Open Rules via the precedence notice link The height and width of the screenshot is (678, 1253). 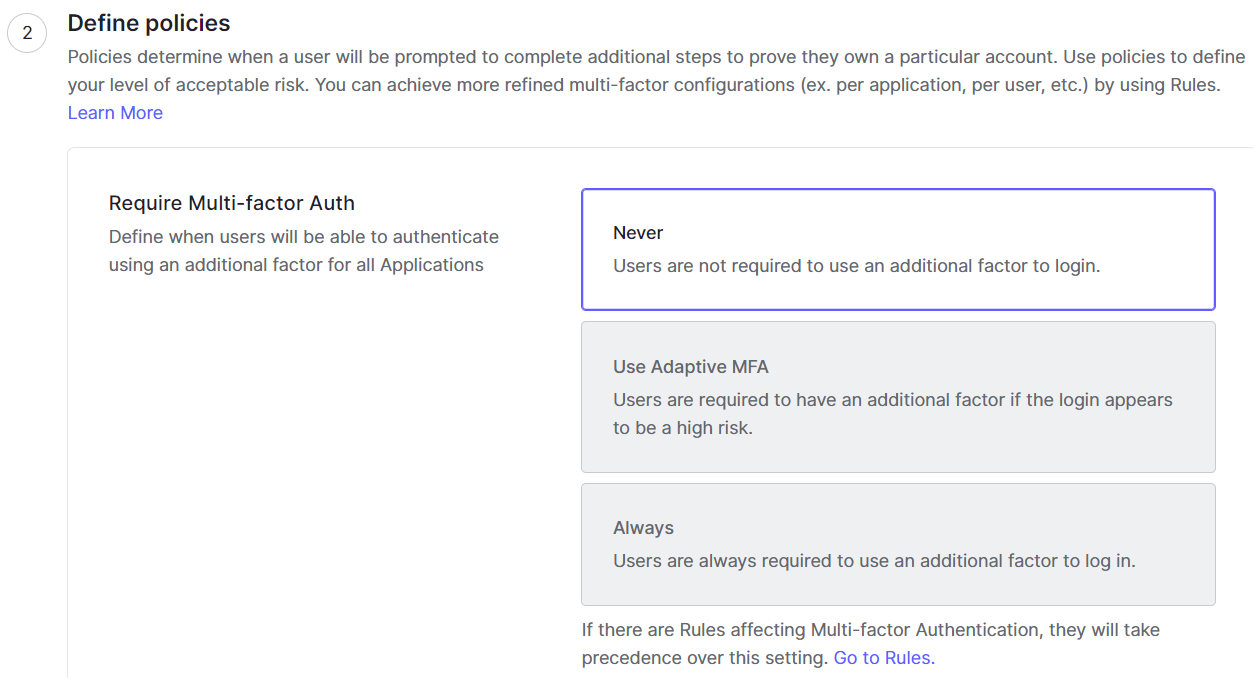[880, 657]
